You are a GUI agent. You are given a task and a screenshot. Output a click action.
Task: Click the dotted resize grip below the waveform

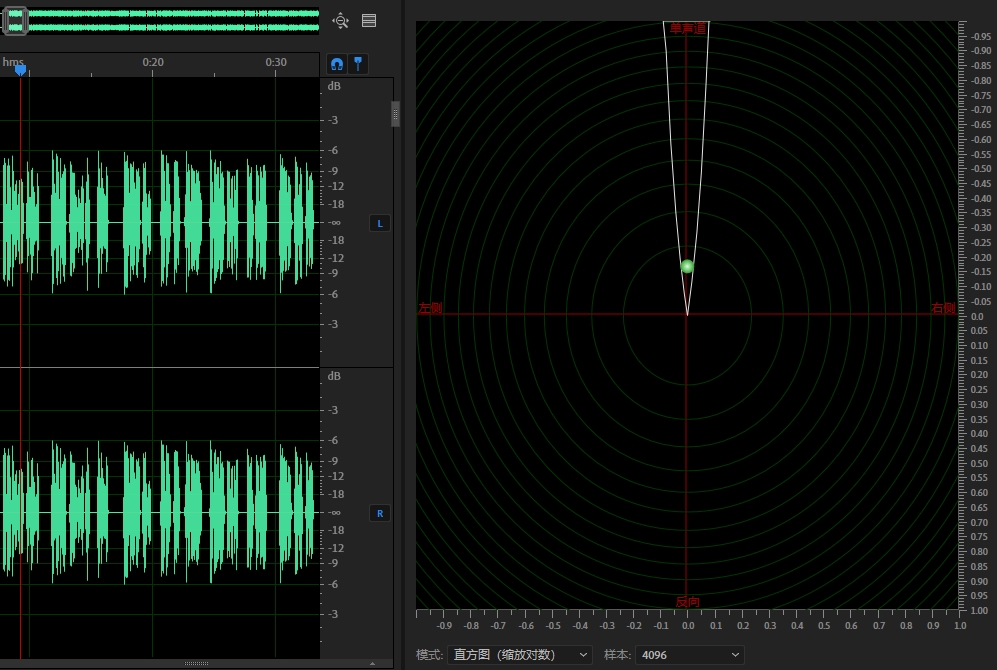click(x=196, y=664)
